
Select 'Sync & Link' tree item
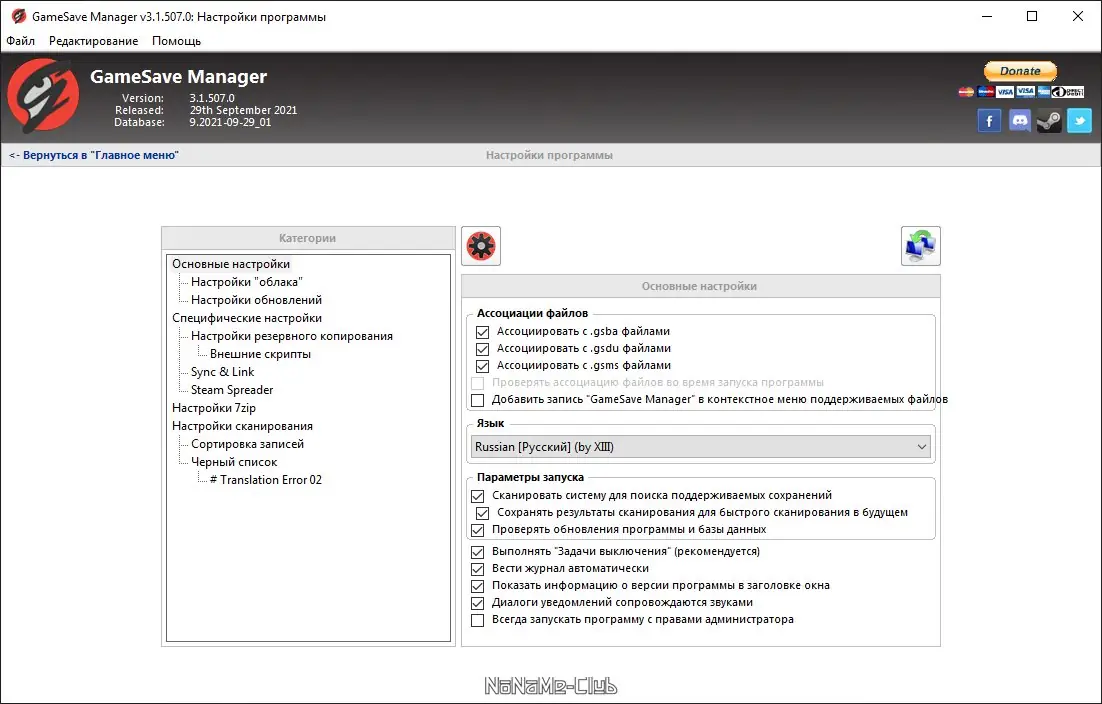pos(222,372)
